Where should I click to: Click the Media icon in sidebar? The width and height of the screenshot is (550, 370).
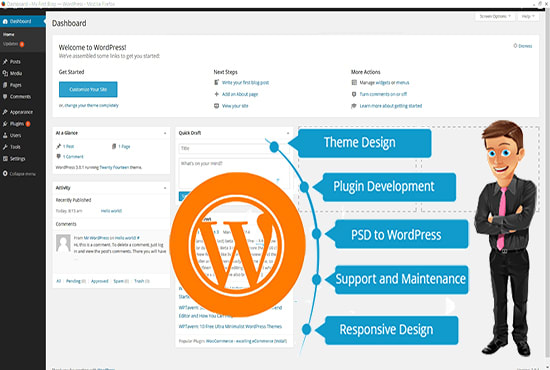5,73
